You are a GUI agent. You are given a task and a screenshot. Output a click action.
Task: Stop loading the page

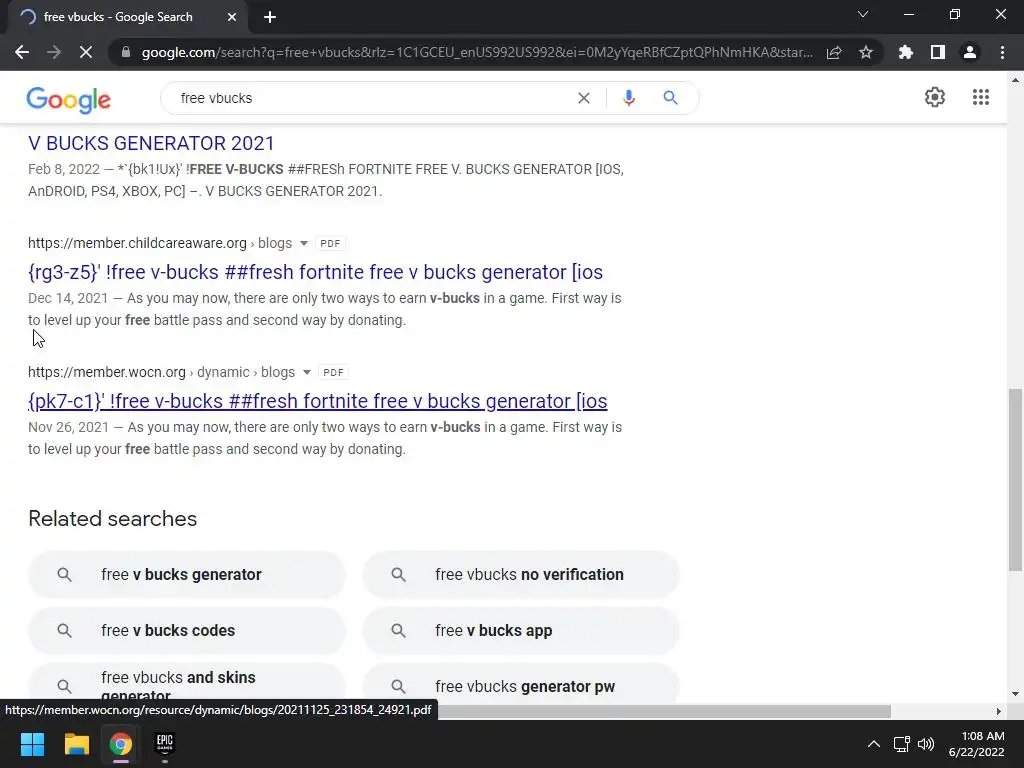coord(86,52)
